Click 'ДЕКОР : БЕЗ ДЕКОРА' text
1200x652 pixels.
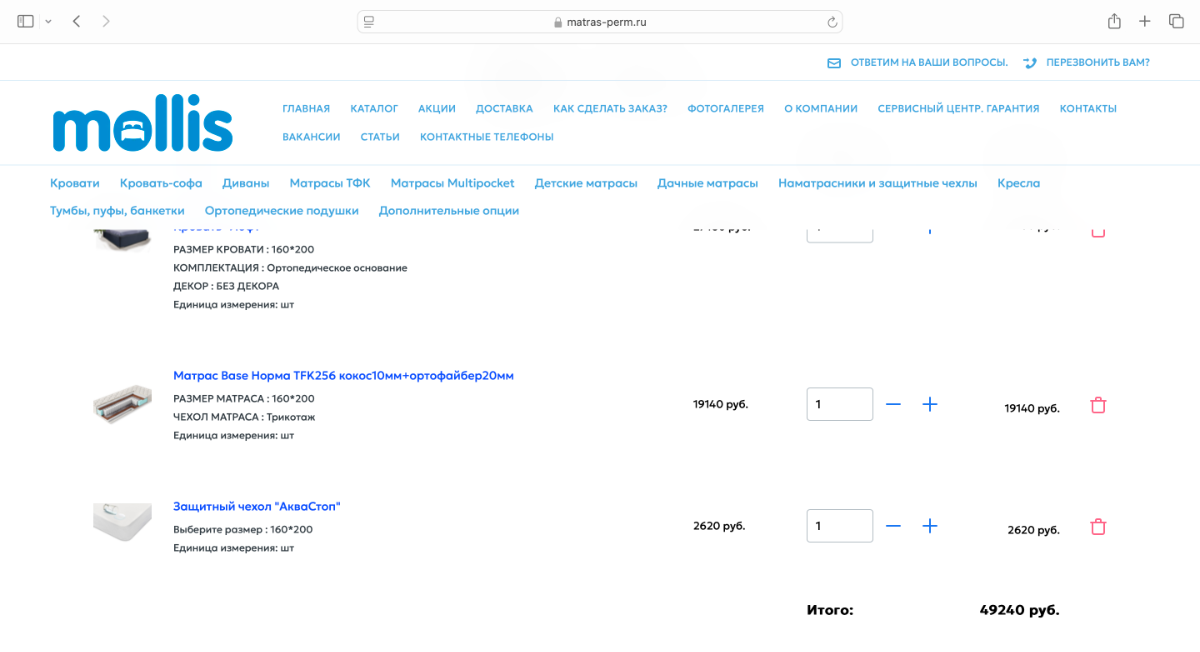click(x=226, y=286)
